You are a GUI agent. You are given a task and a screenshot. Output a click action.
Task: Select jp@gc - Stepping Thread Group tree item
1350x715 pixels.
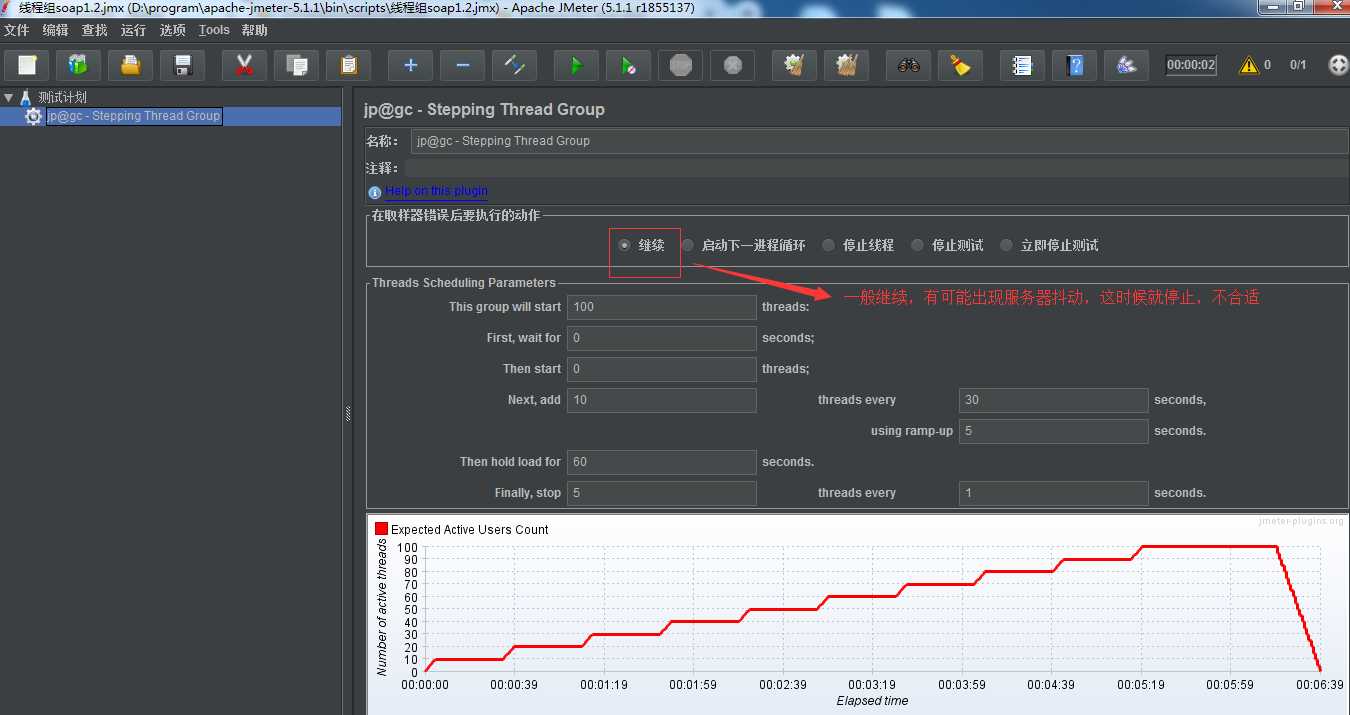click(x=133, y=116)
